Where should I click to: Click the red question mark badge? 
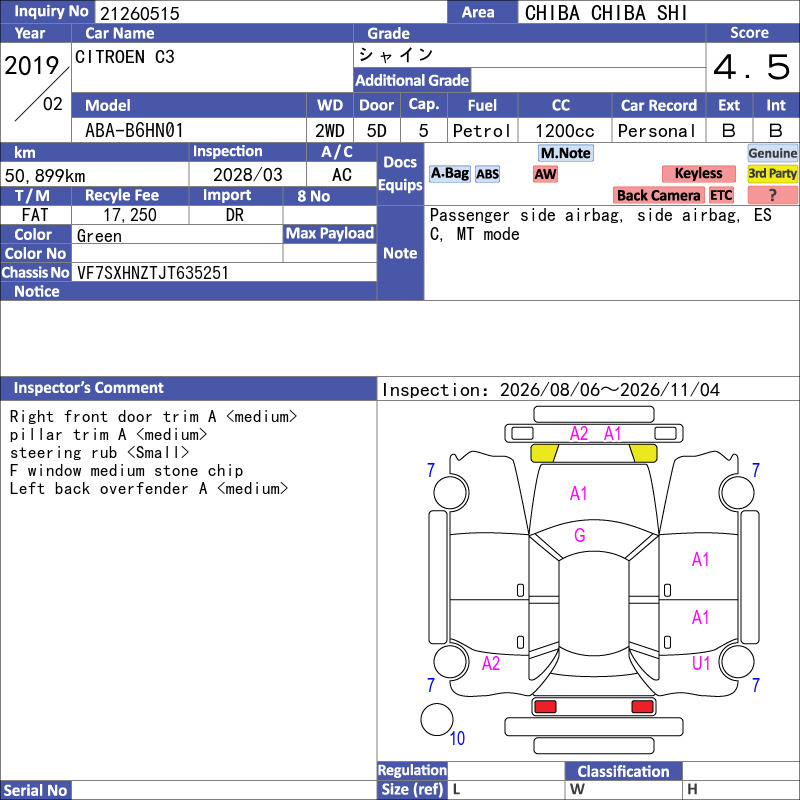pyautogui.click(x=772, y=195)
